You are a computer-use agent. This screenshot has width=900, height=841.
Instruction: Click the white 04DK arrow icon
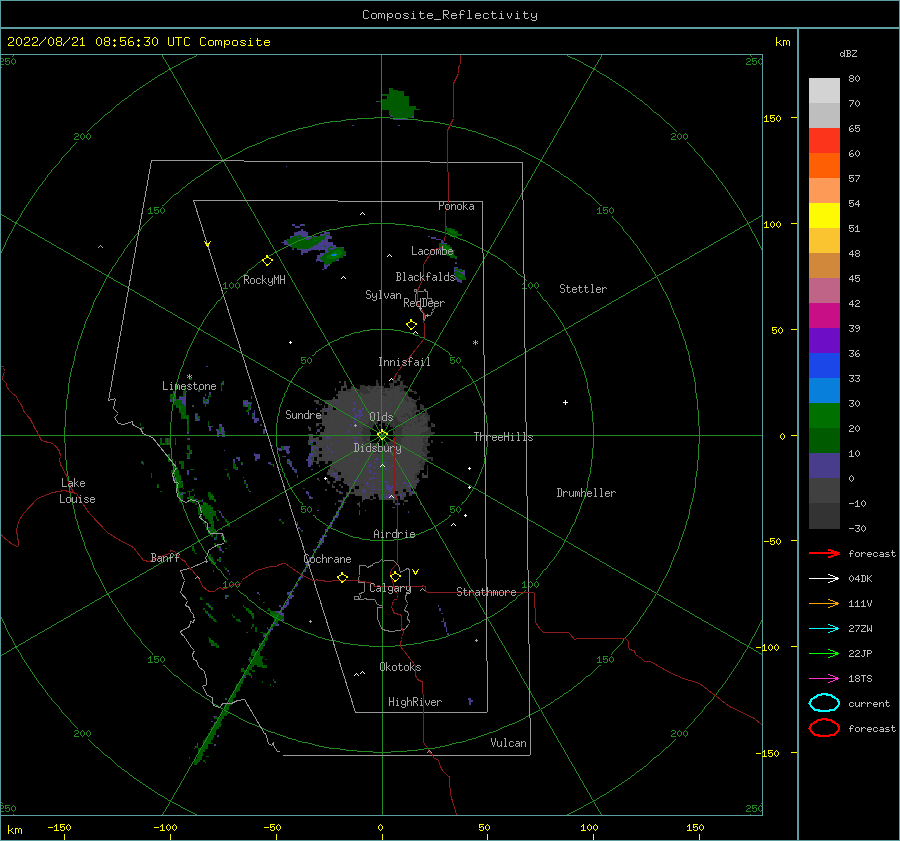[x=824, y=578]
